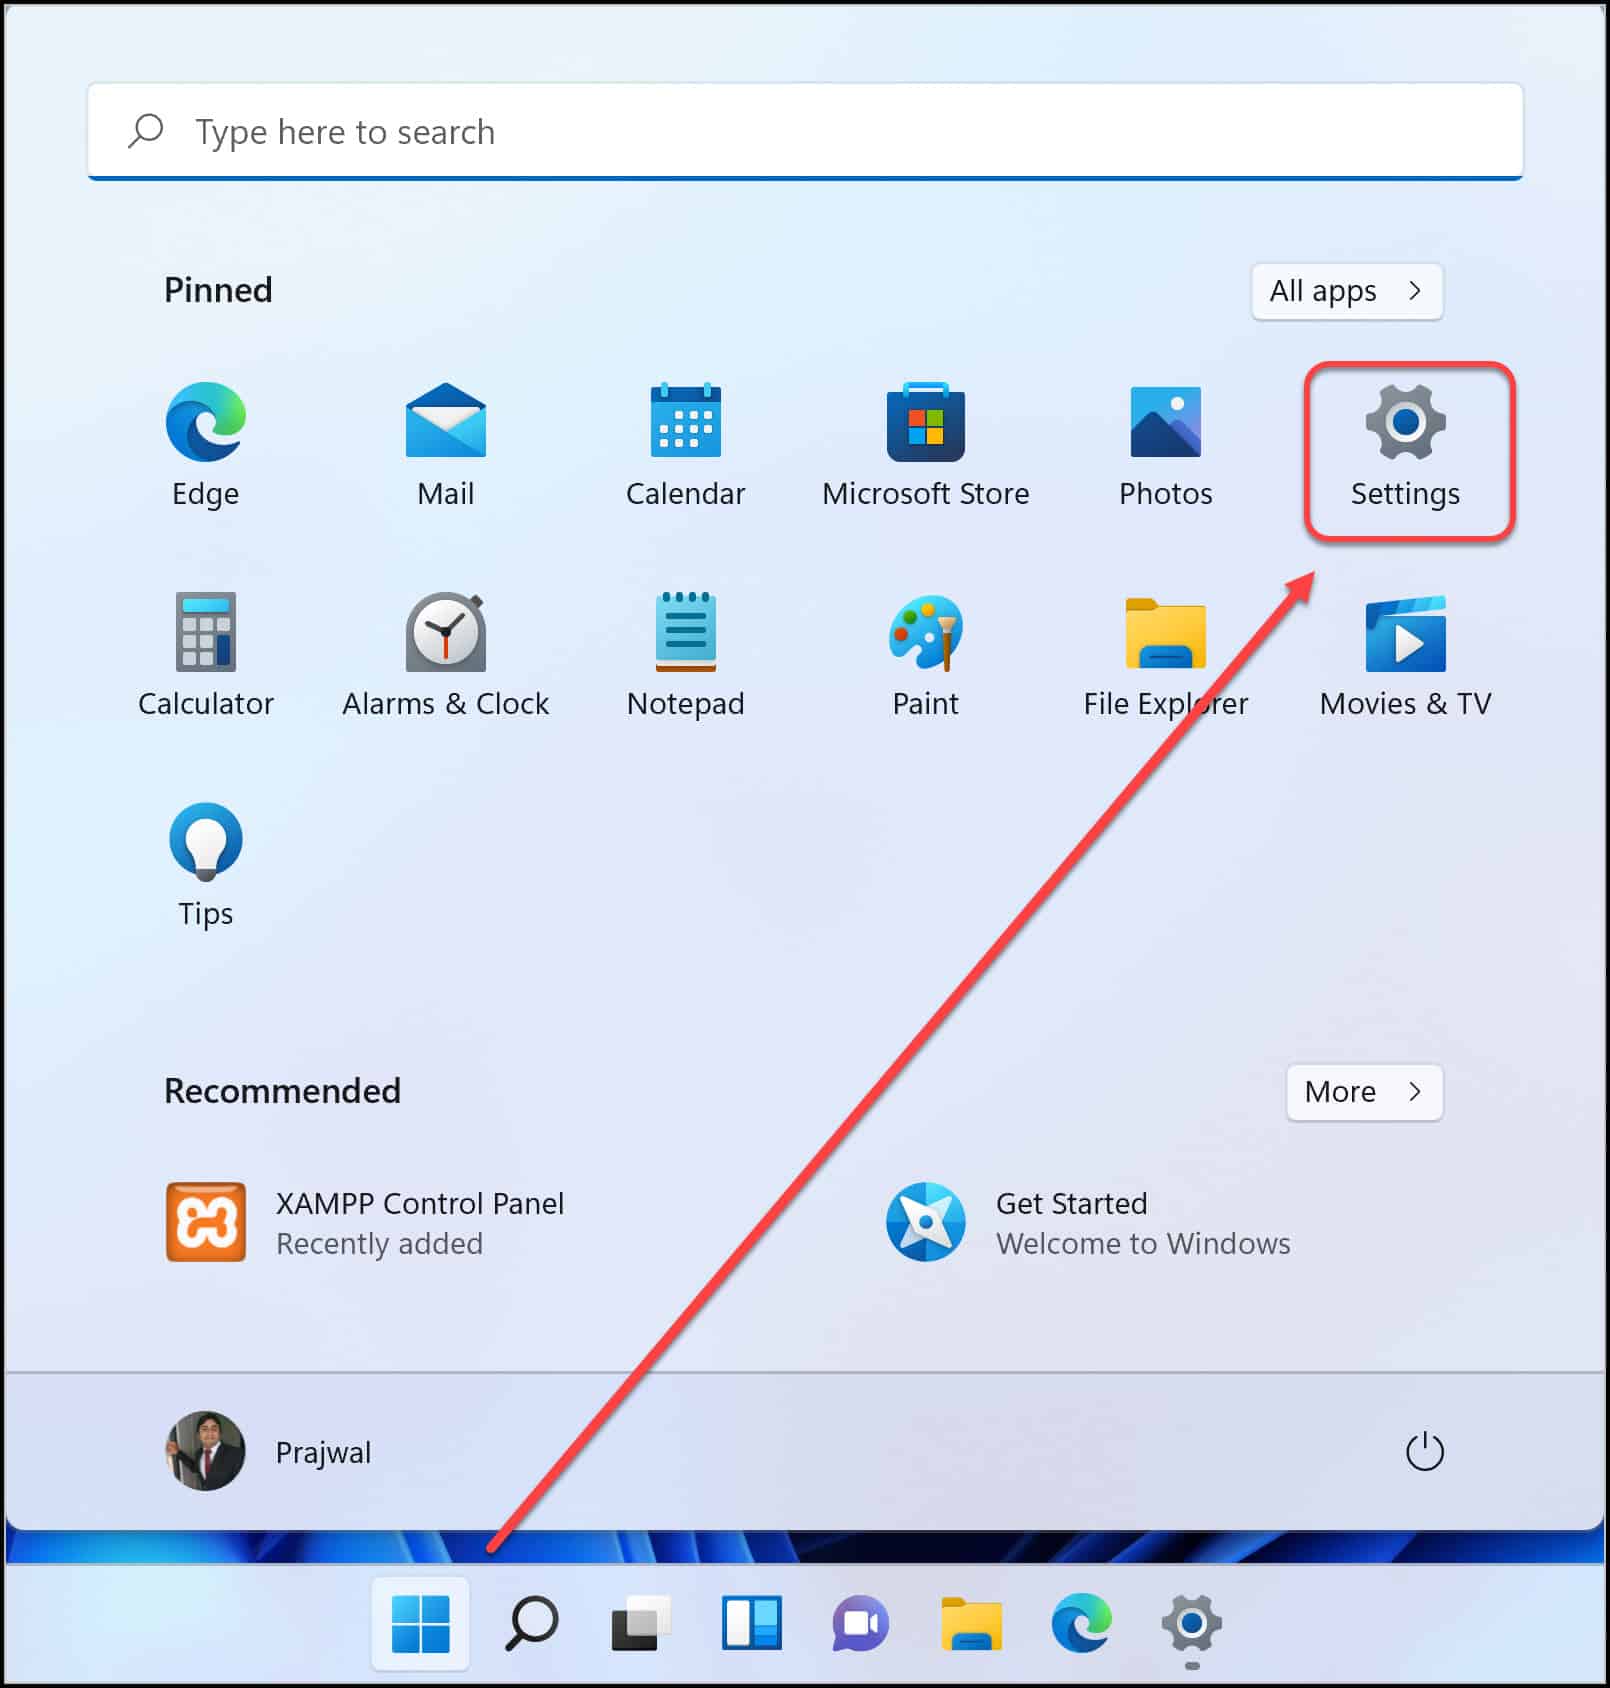
Task: Click the Type here to search box
Action: [x=805, y=132]
